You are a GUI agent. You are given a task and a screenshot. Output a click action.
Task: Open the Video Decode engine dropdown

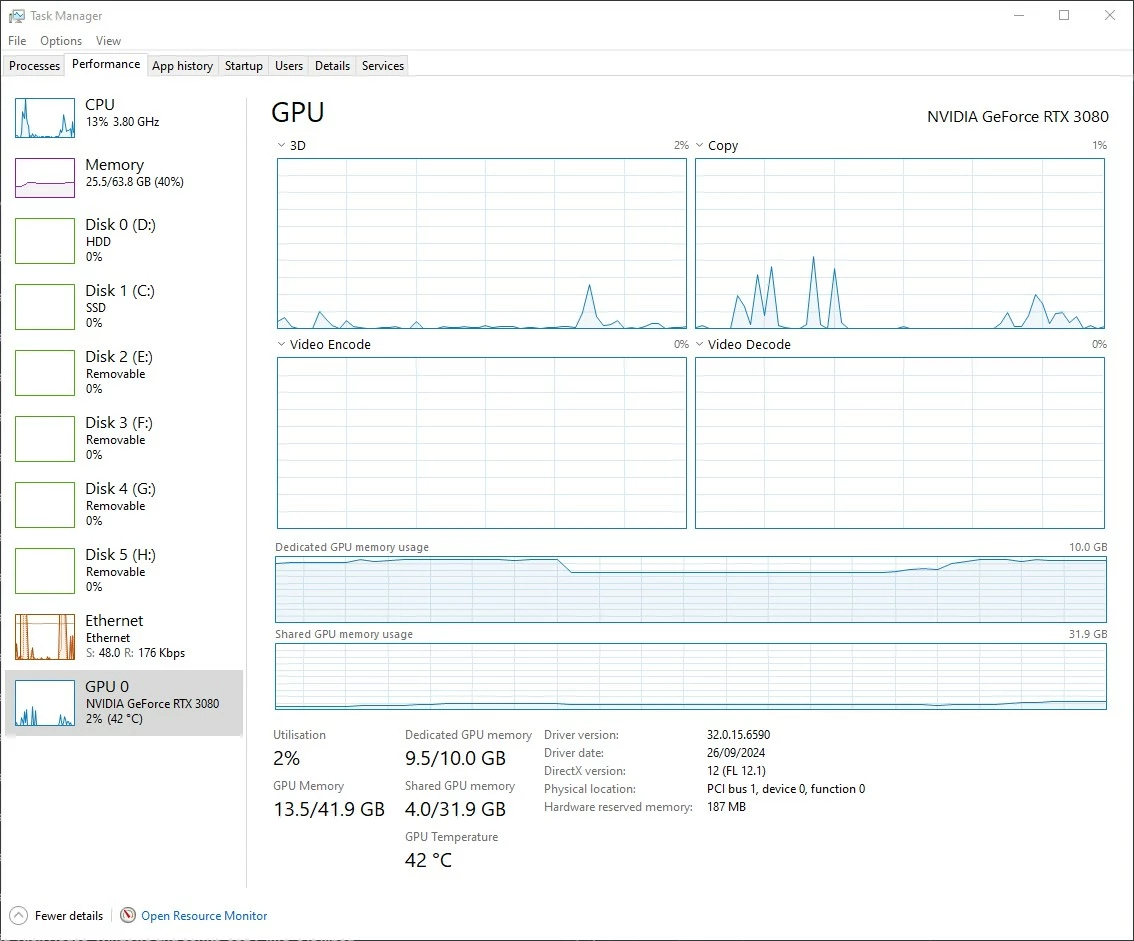click(699, 344)
